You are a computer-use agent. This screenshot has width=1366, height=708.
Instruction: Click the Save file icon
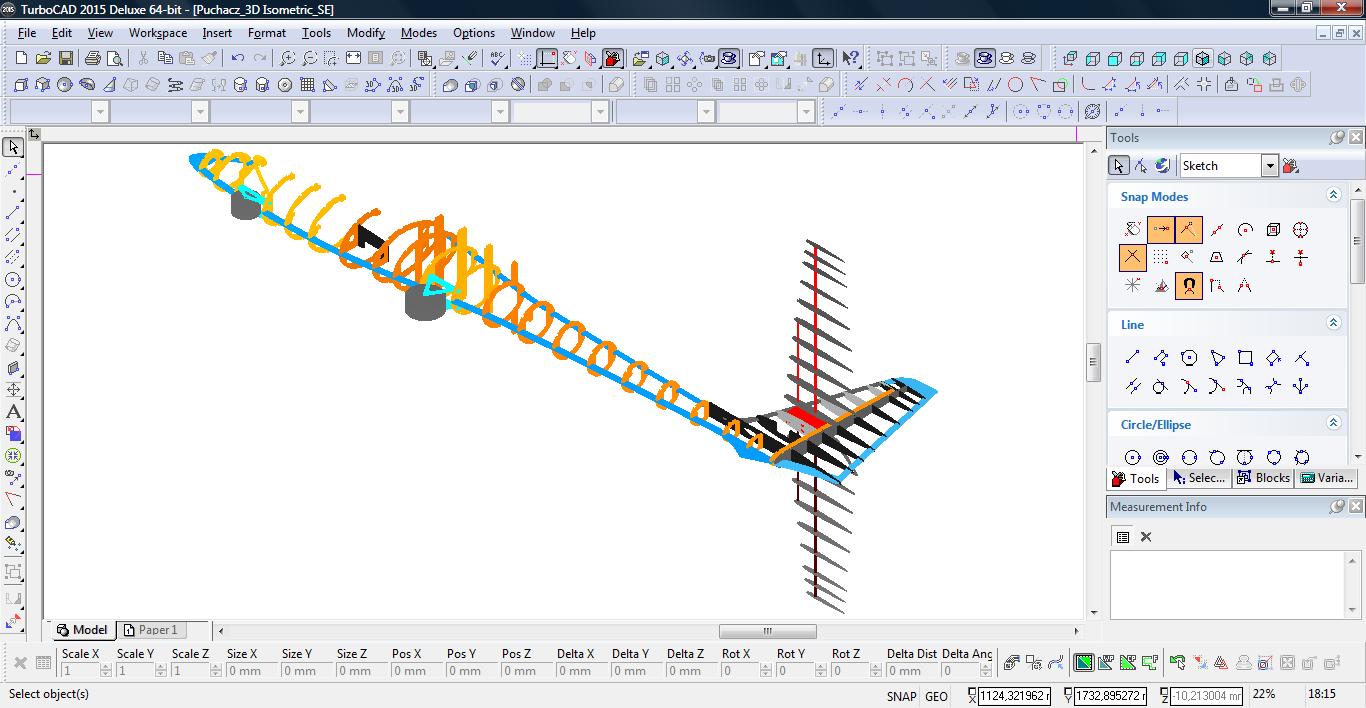click(x=66, y=59)
